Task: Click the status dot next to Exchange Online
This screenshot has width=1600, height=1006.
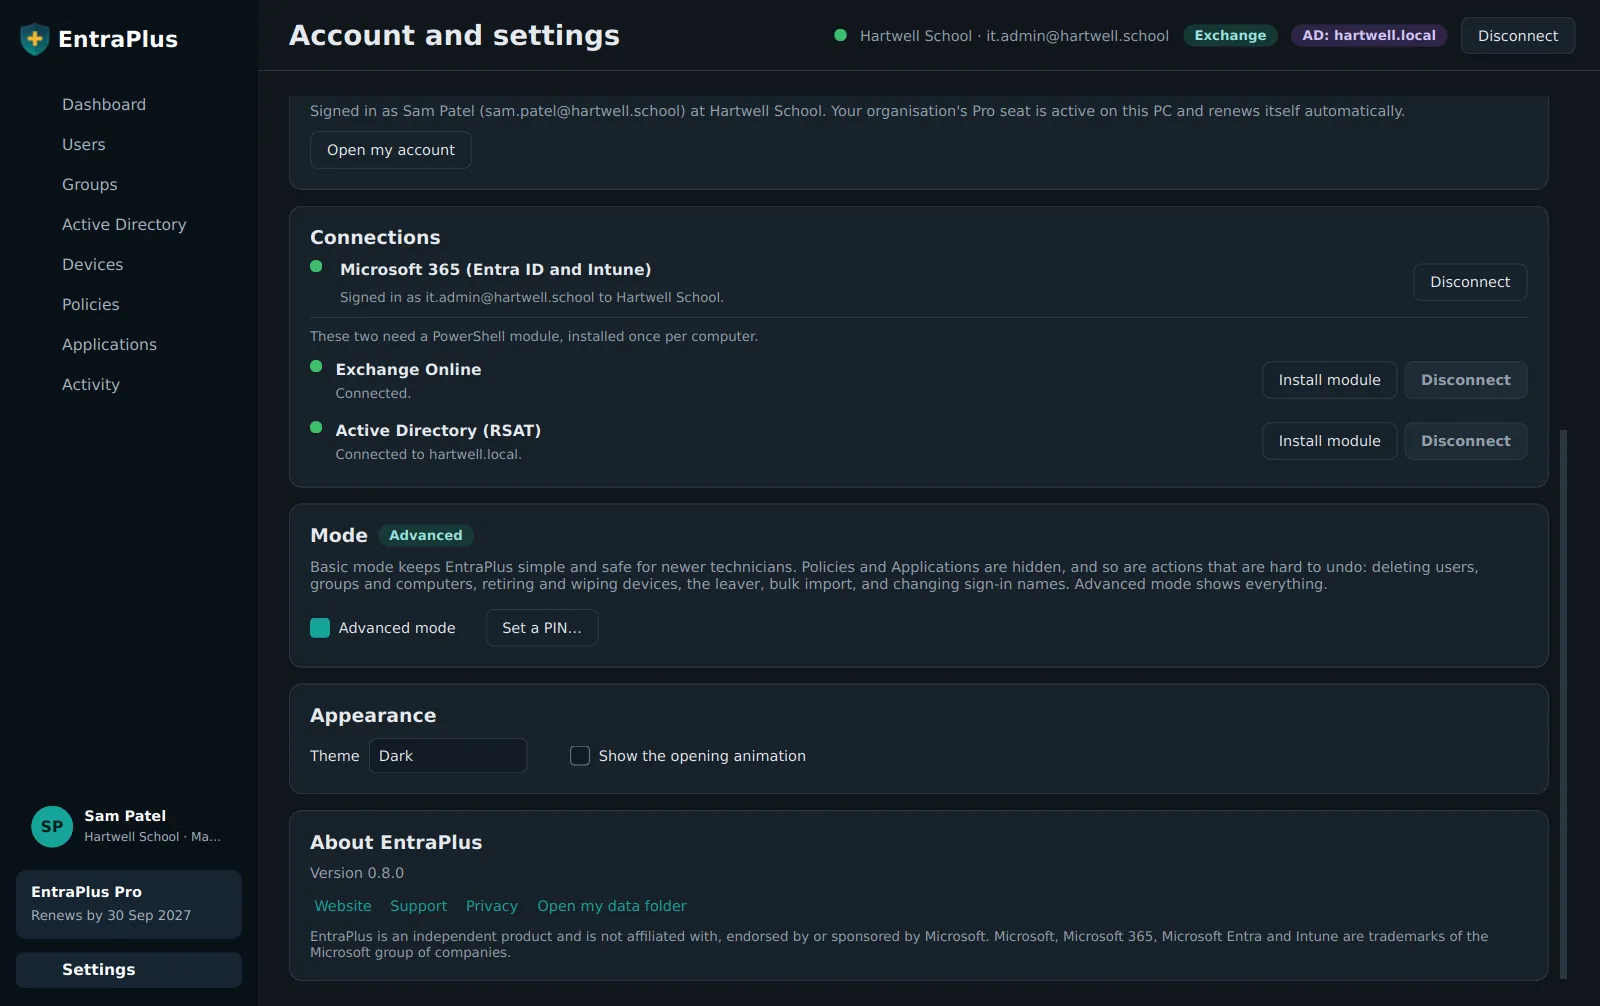Action: (x=316, y=366)
